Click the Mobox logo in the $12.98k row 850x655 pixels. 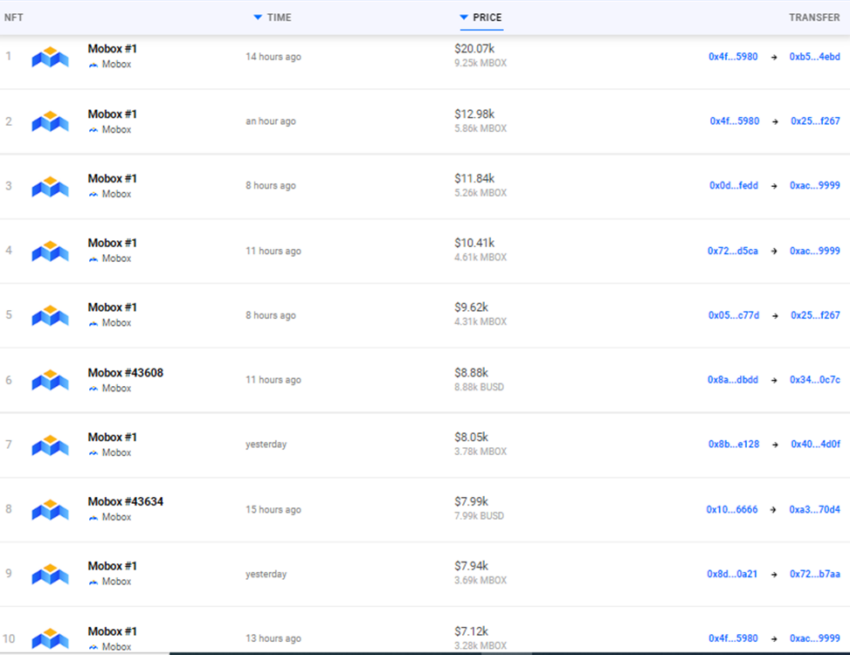pyautogui.click(x=50, y=121)
